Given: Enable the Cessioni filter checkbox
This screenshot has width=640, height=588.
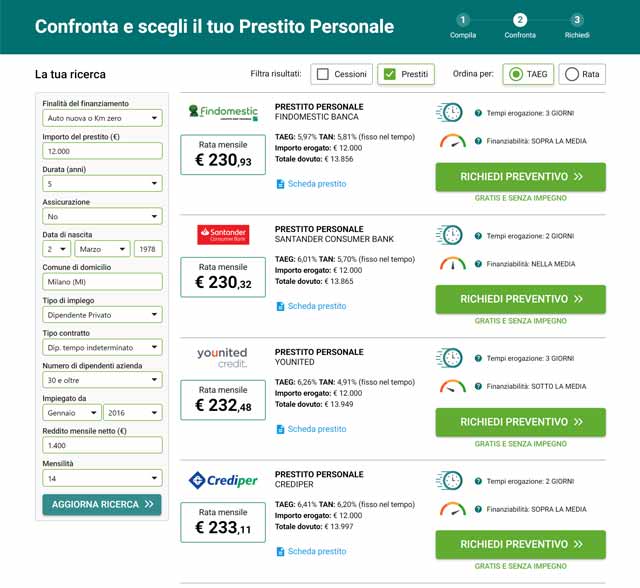Looking at the screenshot, I should click(x=322, y=74).
